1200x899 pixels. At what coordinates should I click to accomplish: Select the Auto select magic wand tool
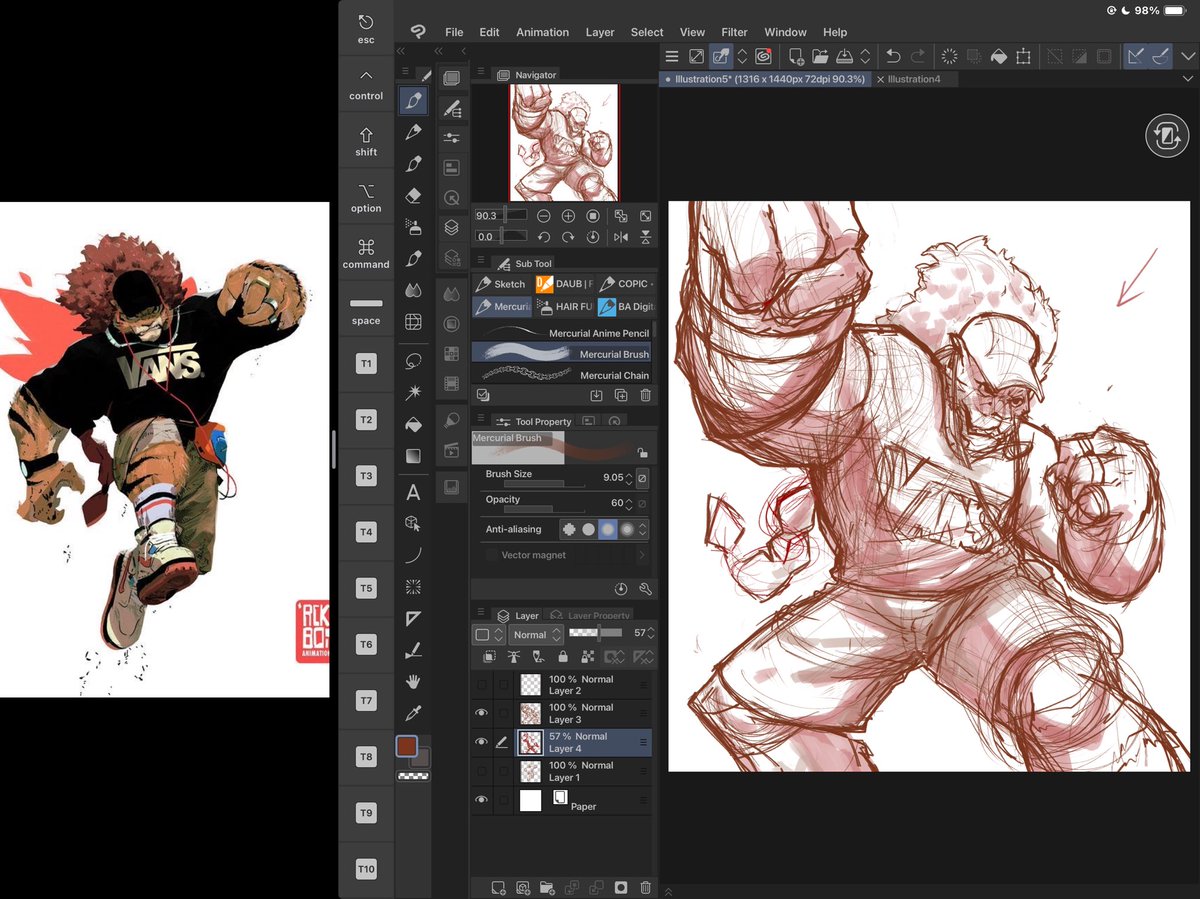(413, 392)
